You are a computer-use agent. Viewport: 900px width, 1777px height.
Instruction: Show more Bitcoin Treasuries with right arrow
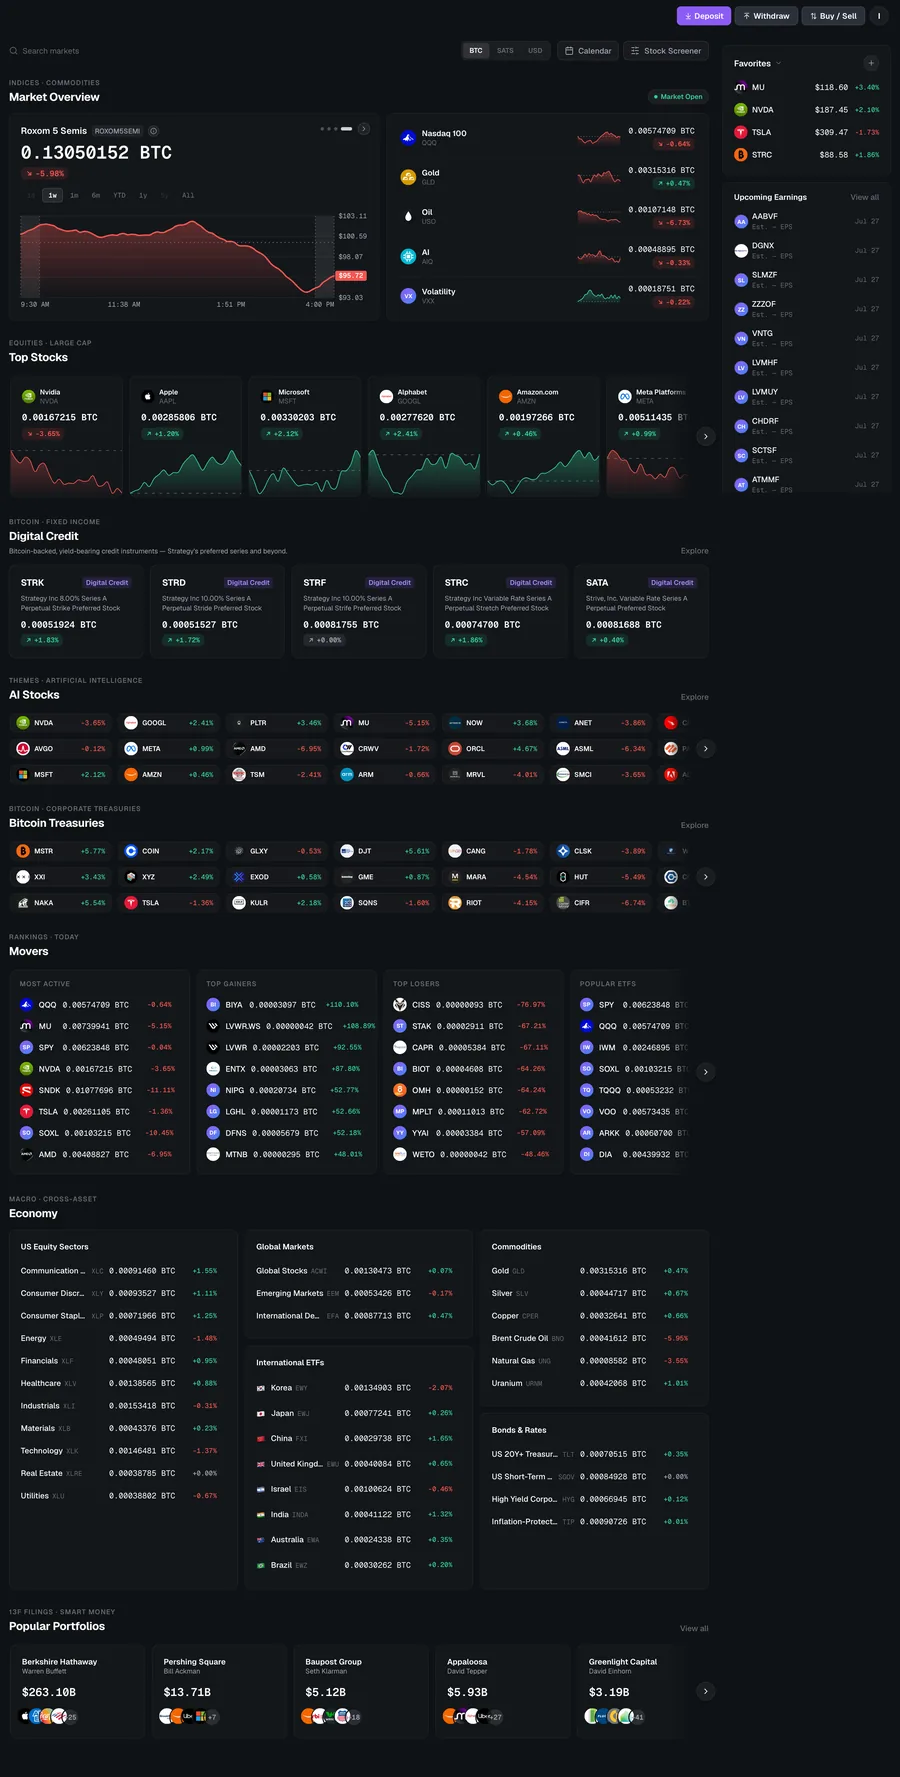(706, 877)
